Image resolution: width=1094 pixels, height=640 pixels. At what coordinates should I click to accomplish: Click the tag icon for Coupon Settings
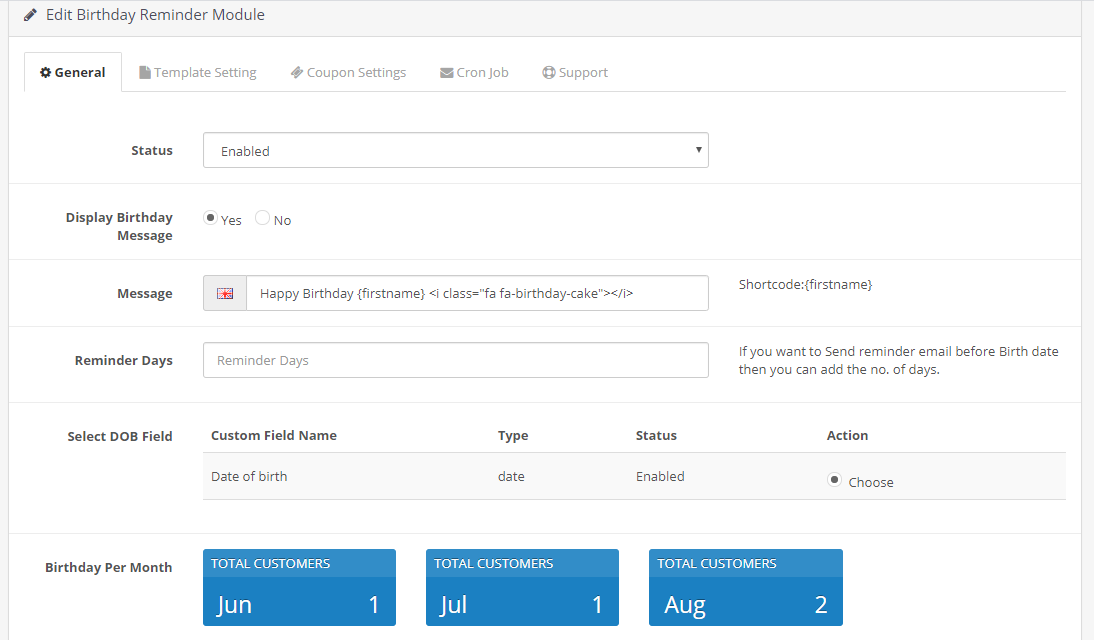coord(297,73)
